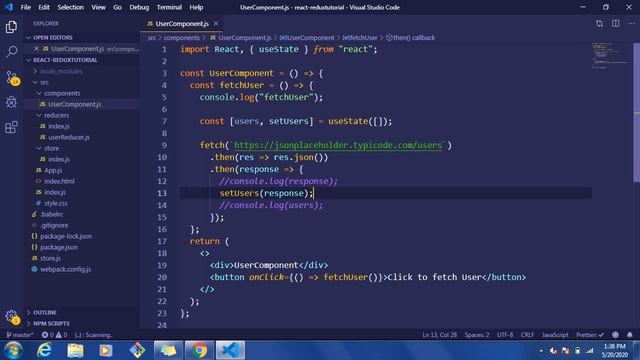This screenshot has height=360, width=640.
Task: Click the then() callback breadcrumb
Action: tap(410, 38)
